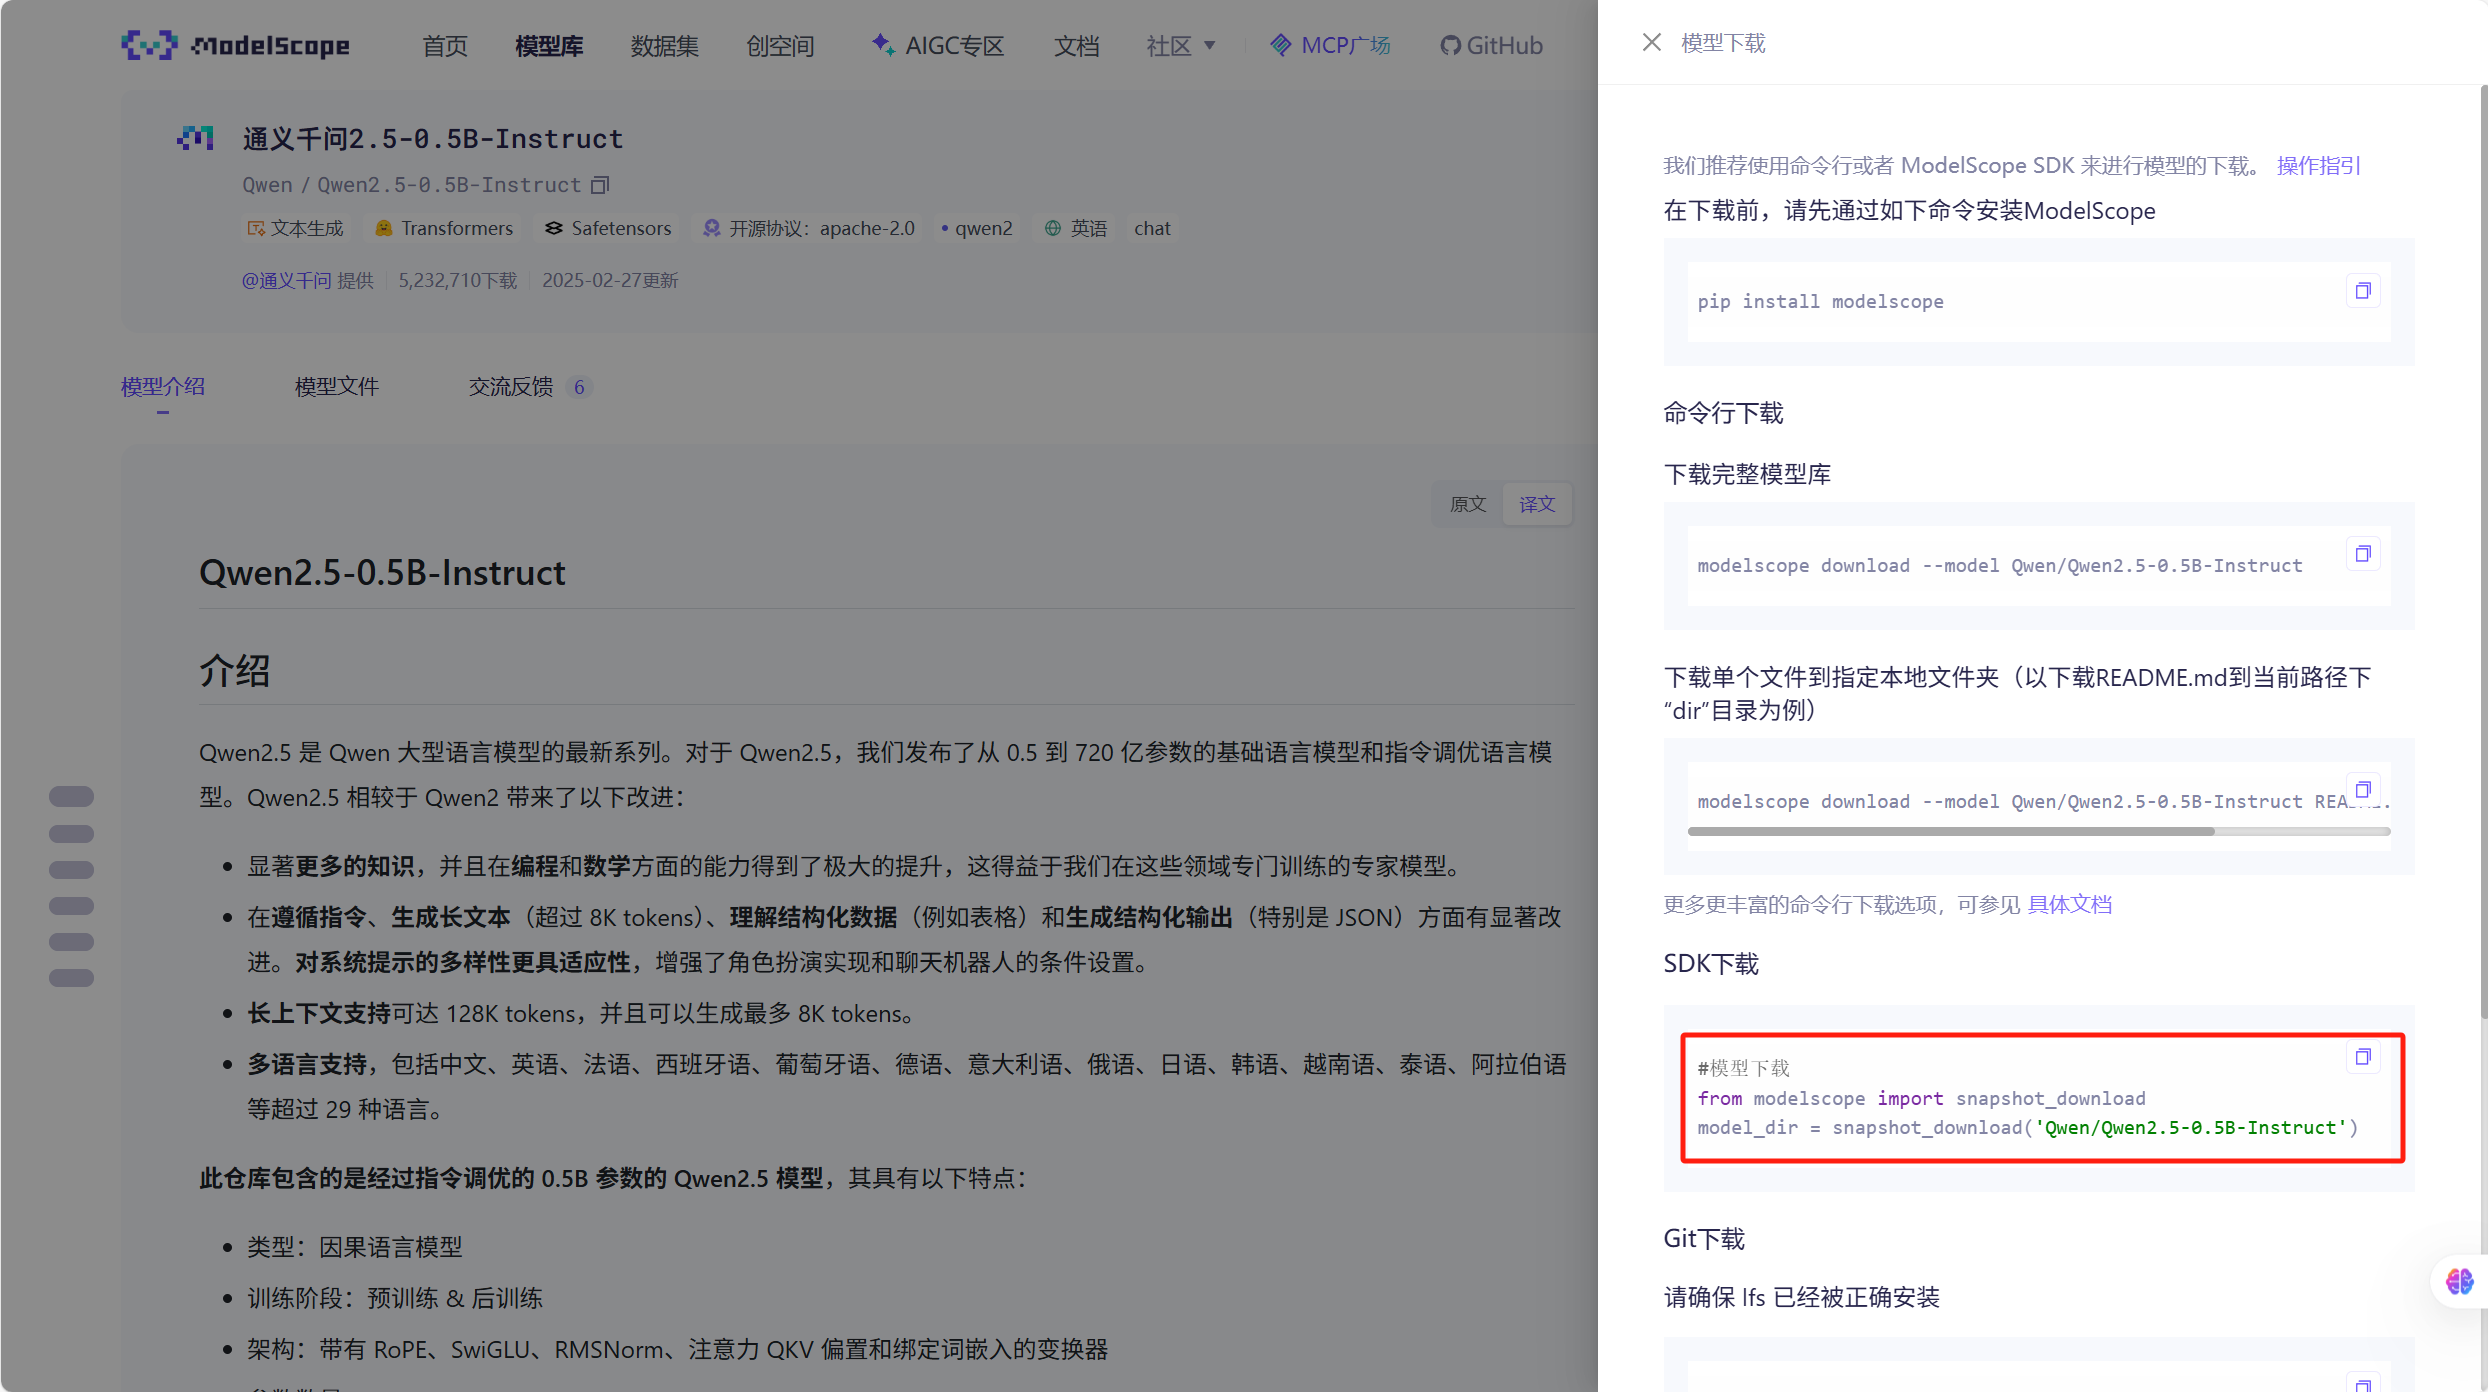
Task: Click the Safetensors tag
Action: (608, 229)
